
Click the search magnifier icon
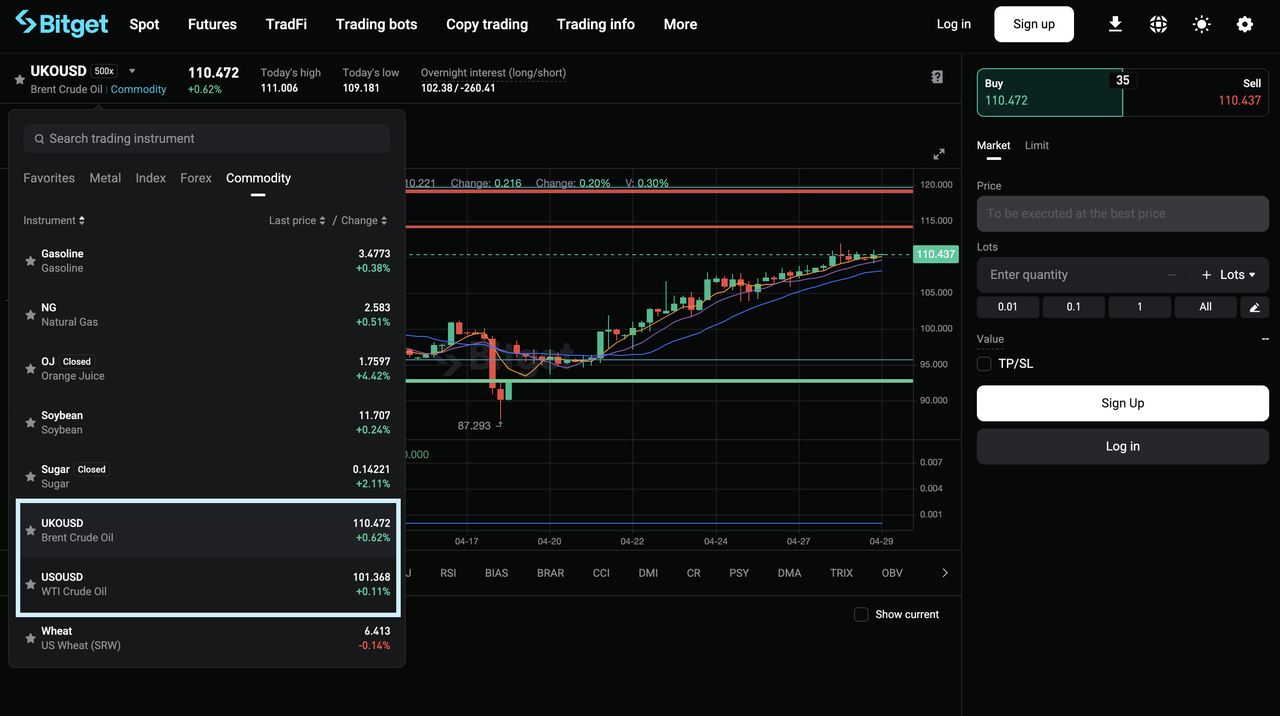39,139
